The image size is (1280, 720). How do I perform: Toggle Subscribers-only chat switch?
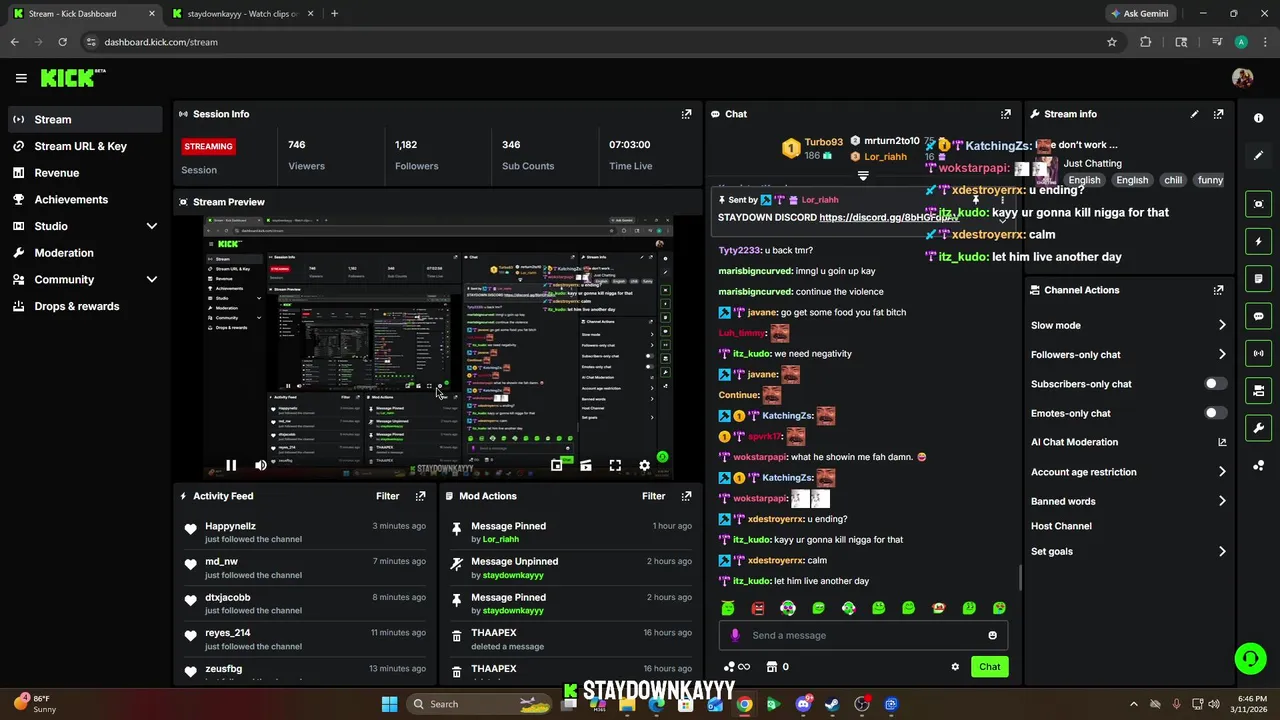[1215, 384]
